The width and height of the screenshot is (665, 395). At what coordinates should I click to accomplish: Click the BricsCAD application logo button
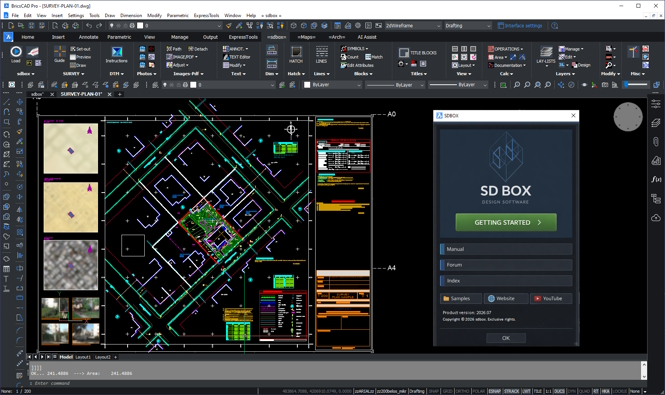pyautogui.click(x=8, y=37)
